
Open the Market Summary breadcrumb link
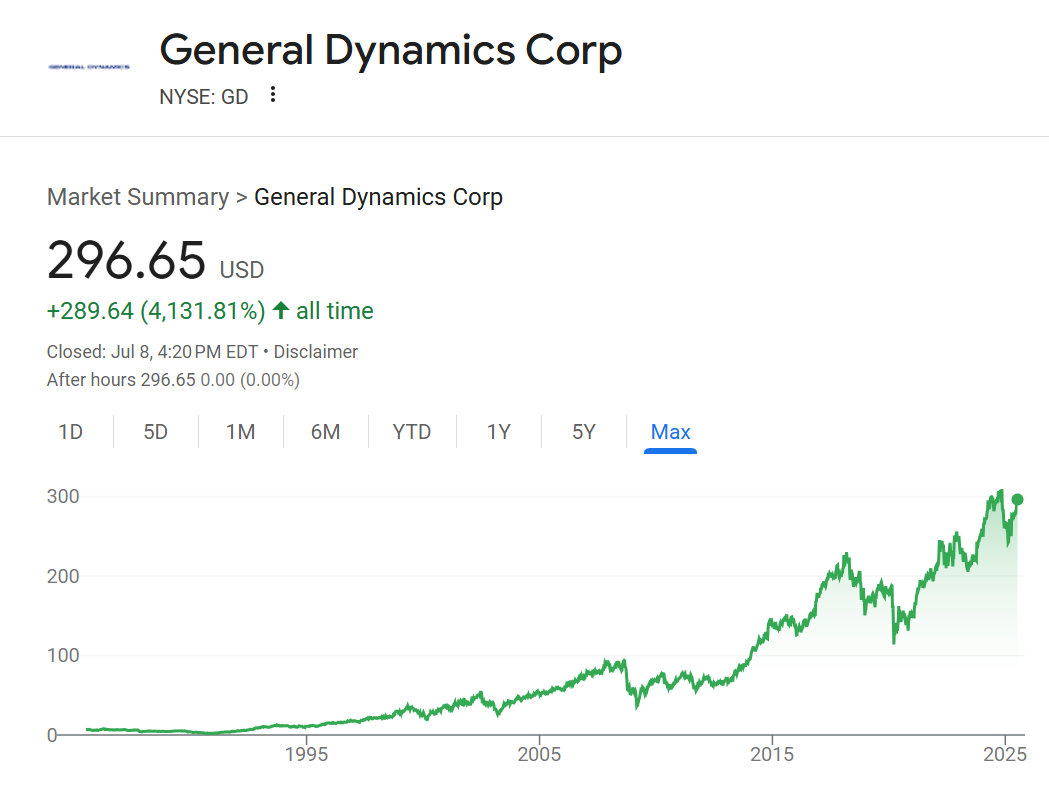(138, 197)
